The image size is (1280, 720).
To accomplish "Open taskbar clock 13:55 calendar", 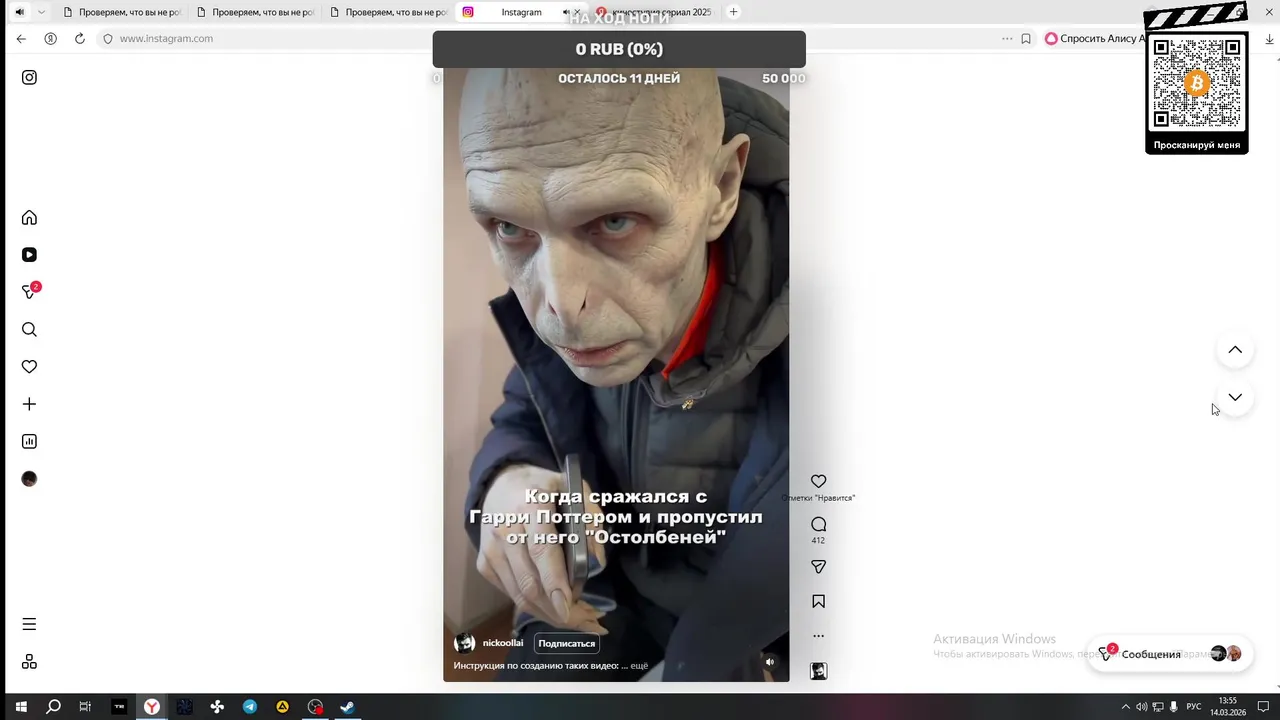I will point(1228,707).
